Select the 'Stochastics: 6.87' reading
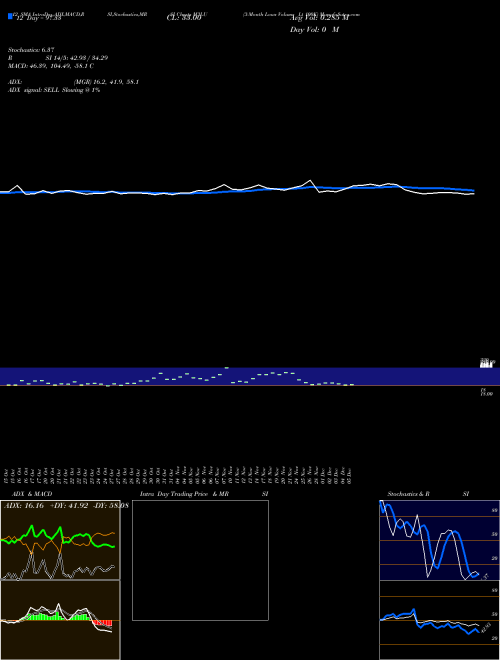 31,50
